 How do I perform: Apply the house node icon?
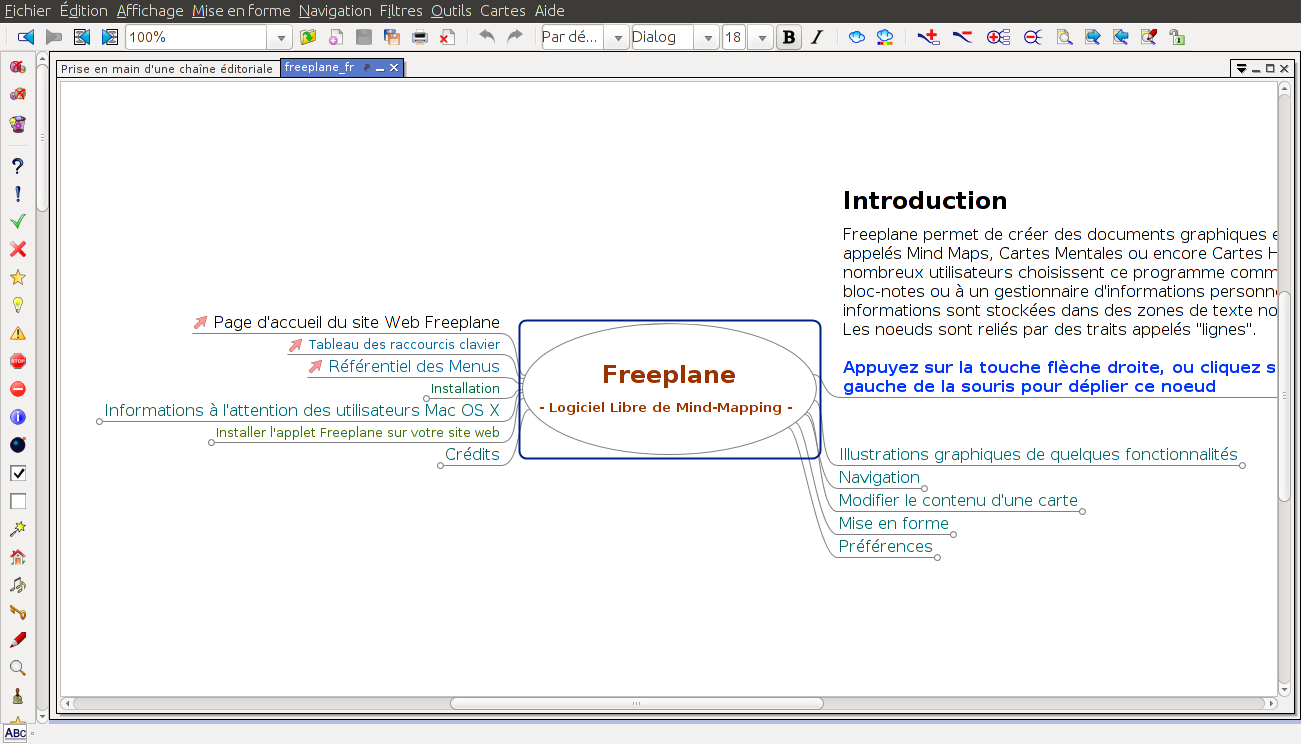pos(17,556)
